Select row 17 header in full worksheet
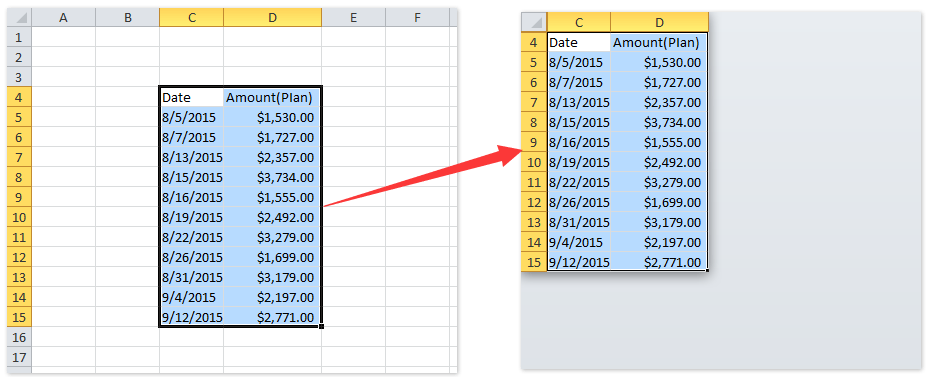 (19, 357)
